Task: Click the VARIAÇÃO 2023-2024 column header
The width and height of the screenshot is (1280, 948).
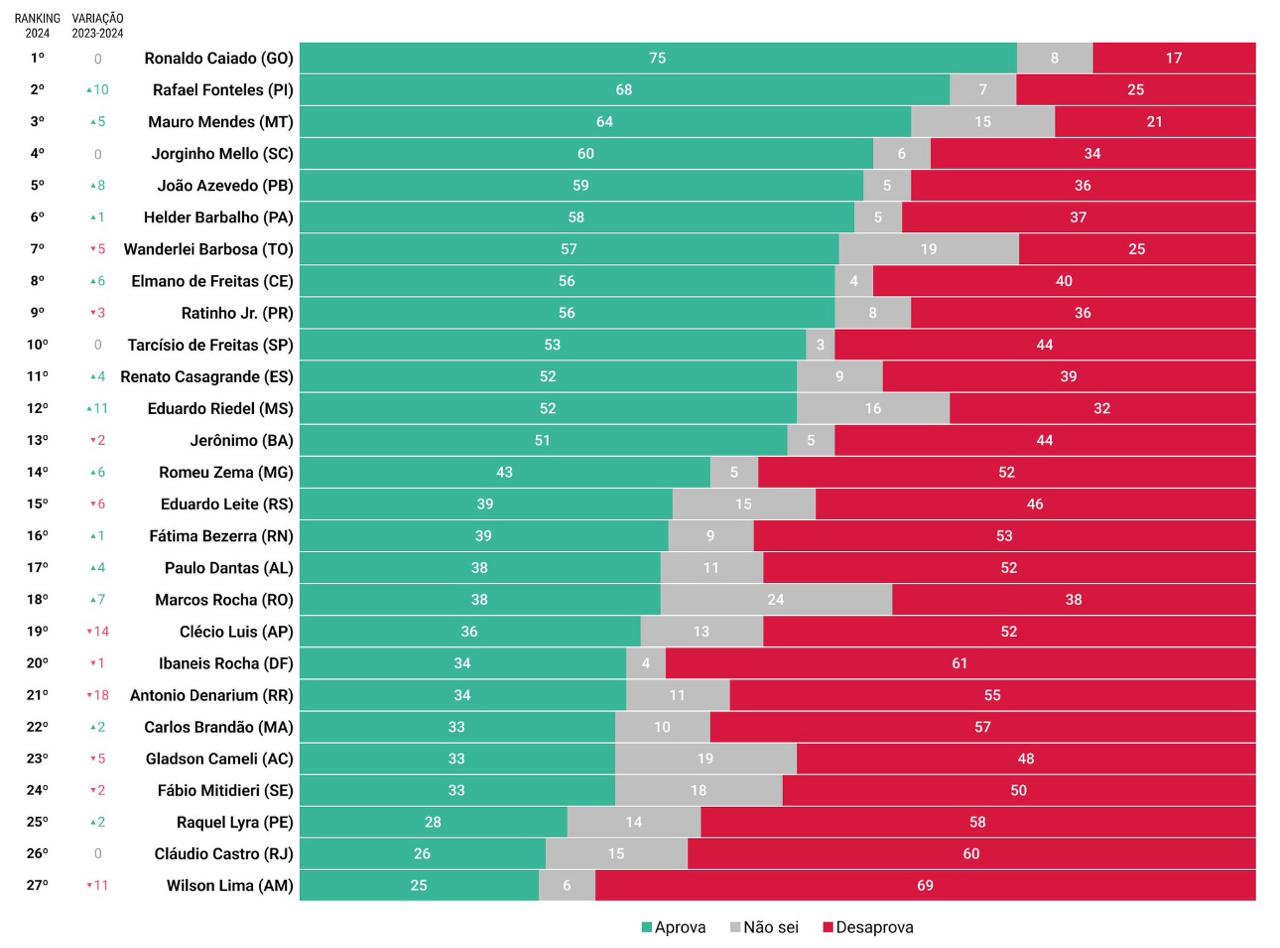Action: tap(97, 26)
